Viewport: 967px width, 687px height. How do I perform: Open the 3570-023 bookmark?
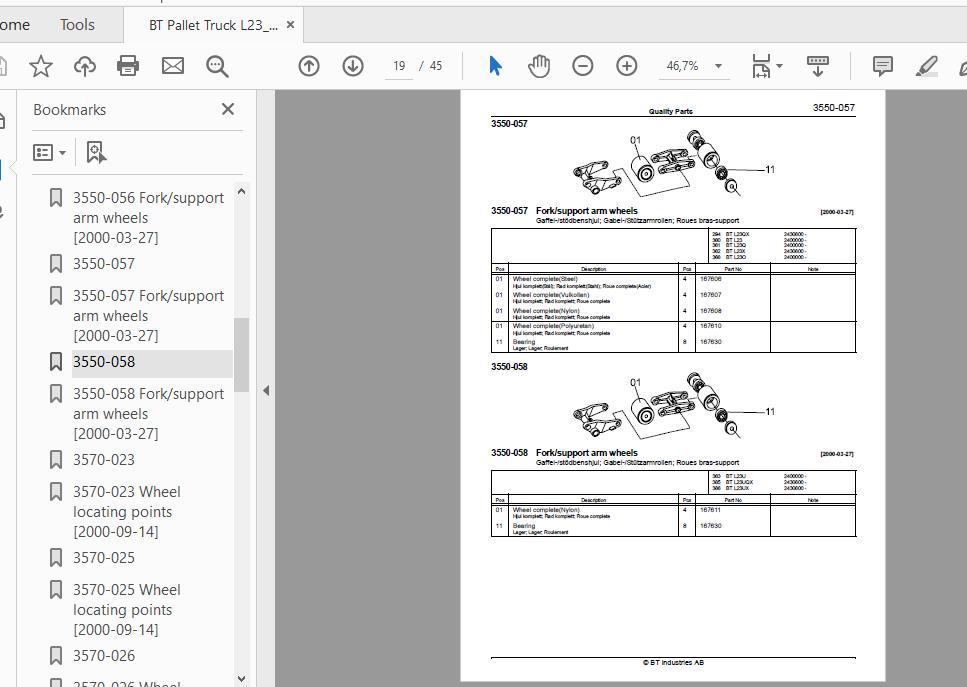(x=104, y=460)
